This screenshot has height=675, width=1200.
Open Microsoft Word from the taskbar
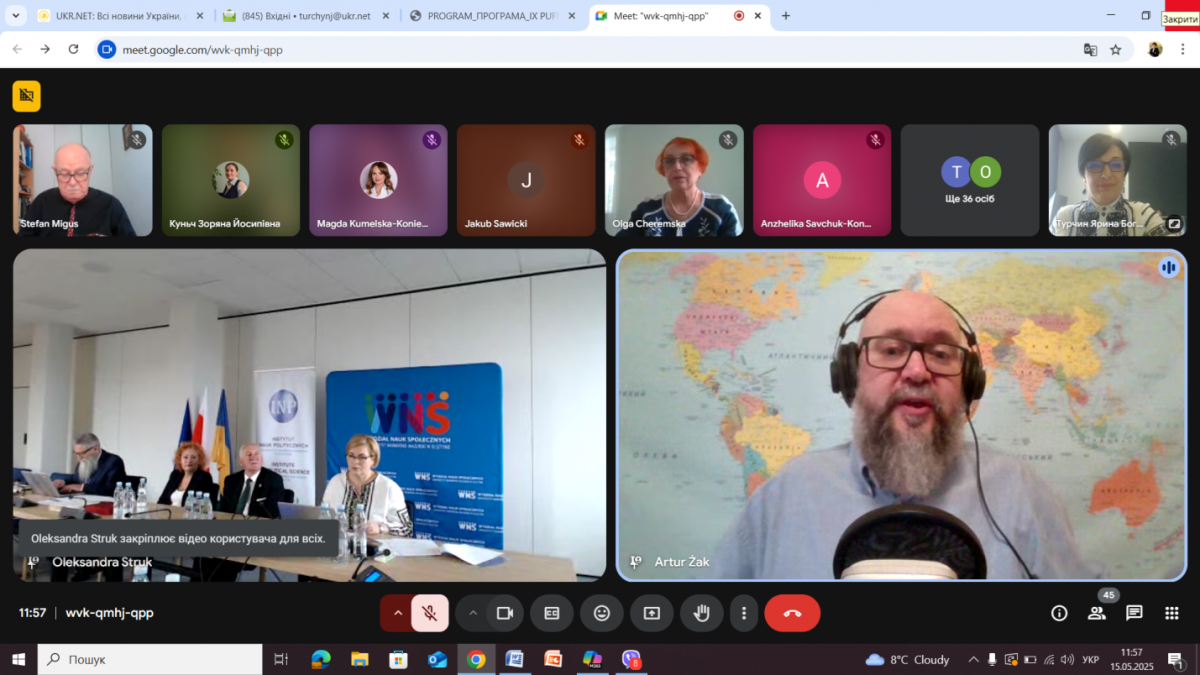(x=514, y=659)
